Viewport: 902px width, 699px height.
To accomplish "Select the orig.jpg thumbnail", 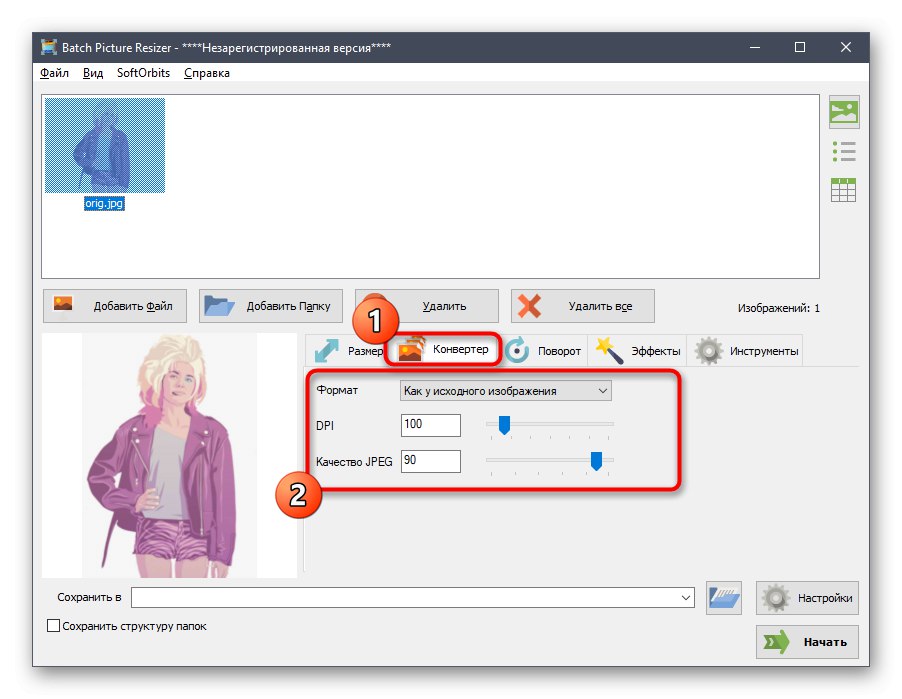I will (x=105, y=145).
